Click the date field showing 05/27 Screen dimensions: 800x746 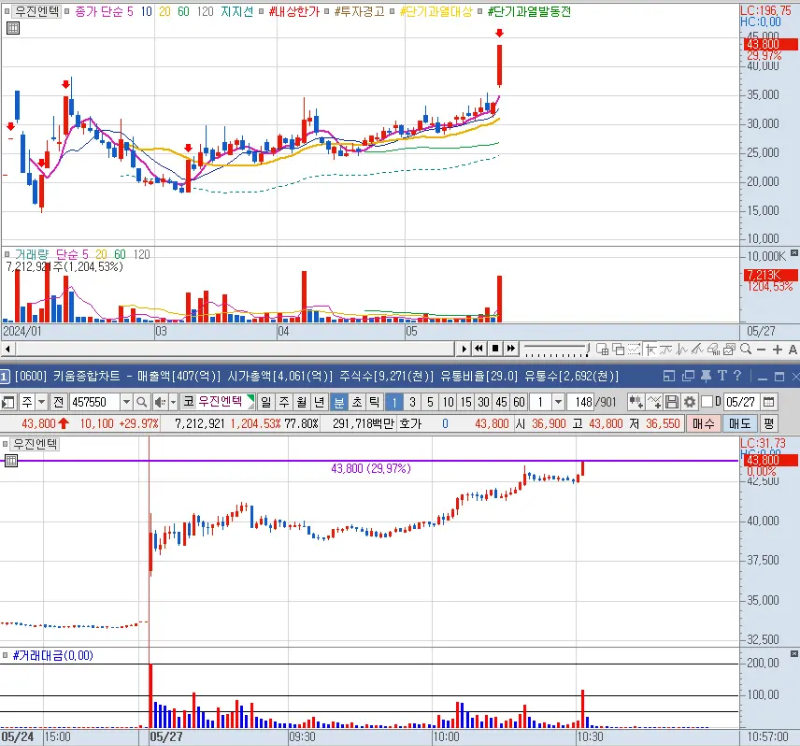coord(741,402)
